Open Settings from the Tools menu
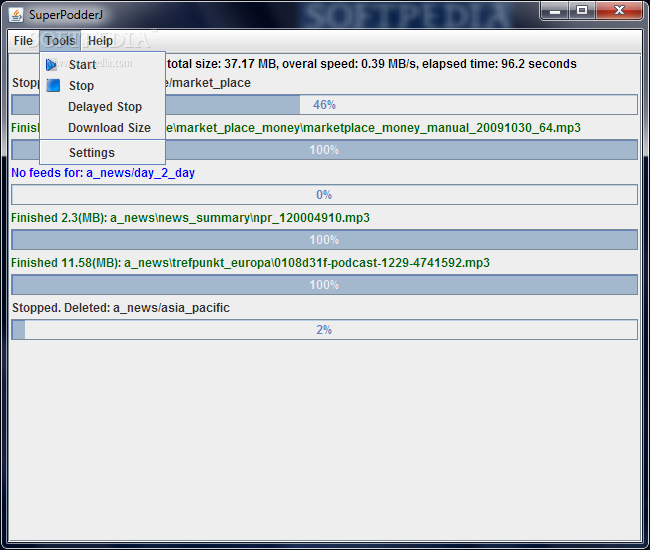 tap(102, 153)
